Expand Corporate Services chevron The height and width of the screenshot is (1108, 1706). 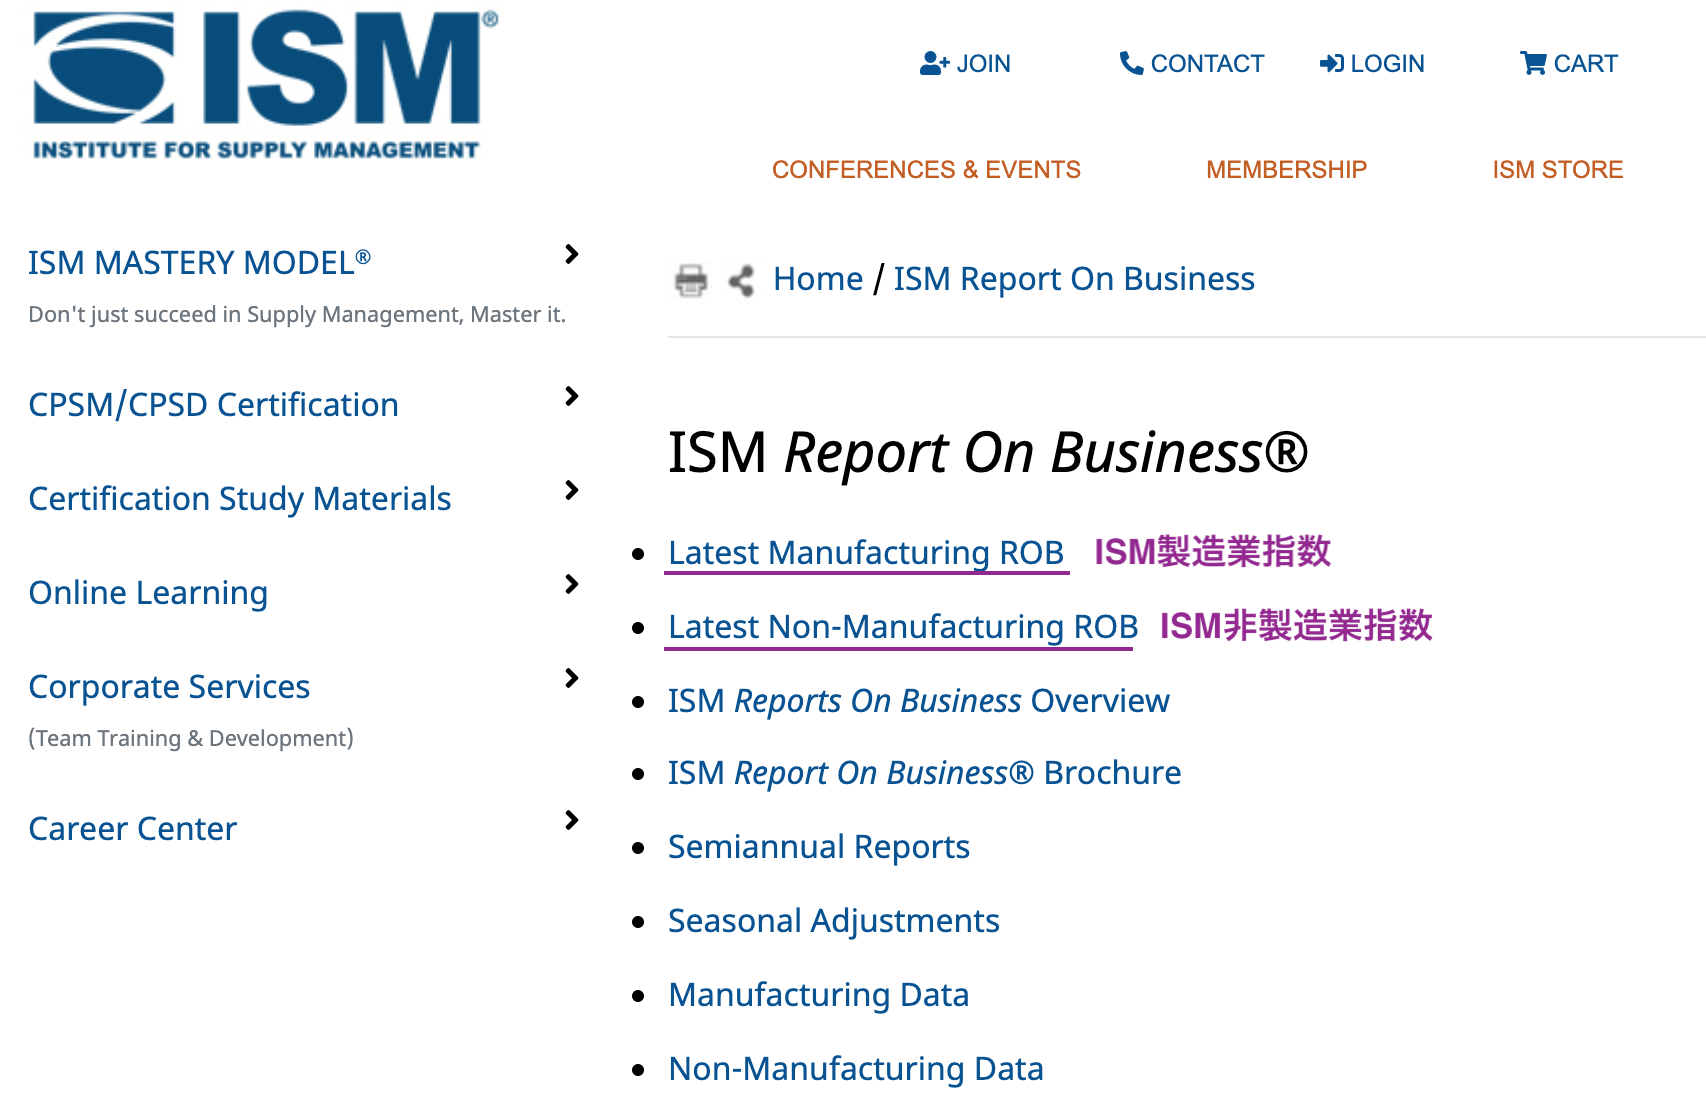tap(571, 678)
